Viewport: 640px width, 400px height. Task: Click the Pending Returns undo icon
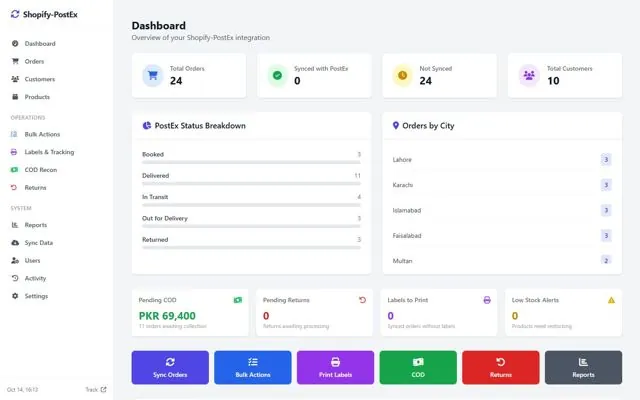click(x=362, y=300)
